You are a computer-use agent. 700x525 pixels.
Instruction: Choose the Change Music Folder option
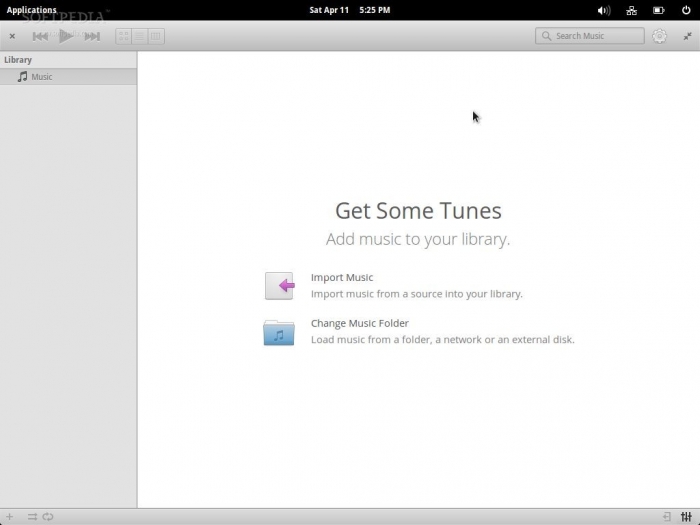(359, 323)
